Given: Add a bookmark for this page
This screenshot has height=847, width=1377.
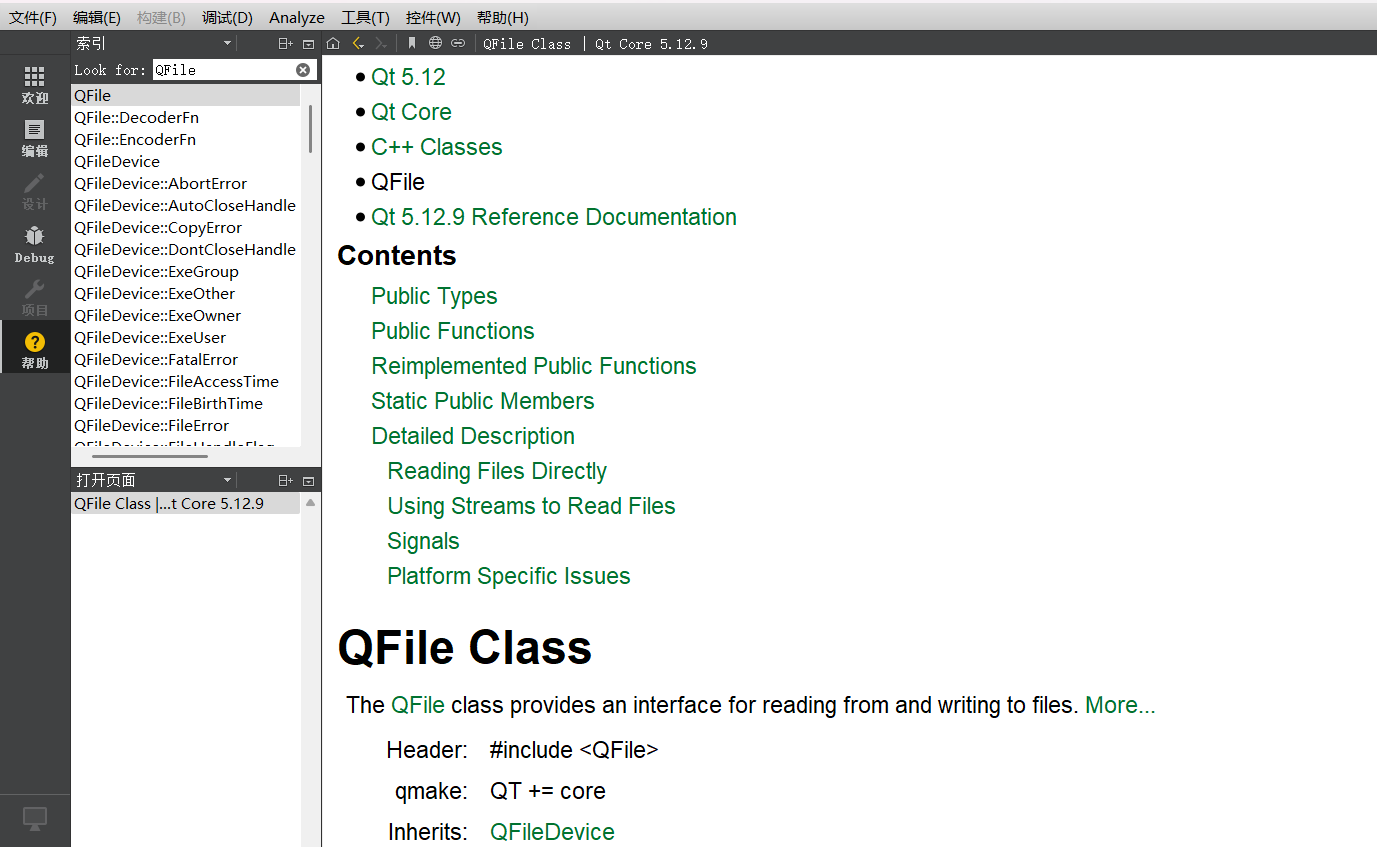Looking at the screenshot, I should (x=412, y=43).
